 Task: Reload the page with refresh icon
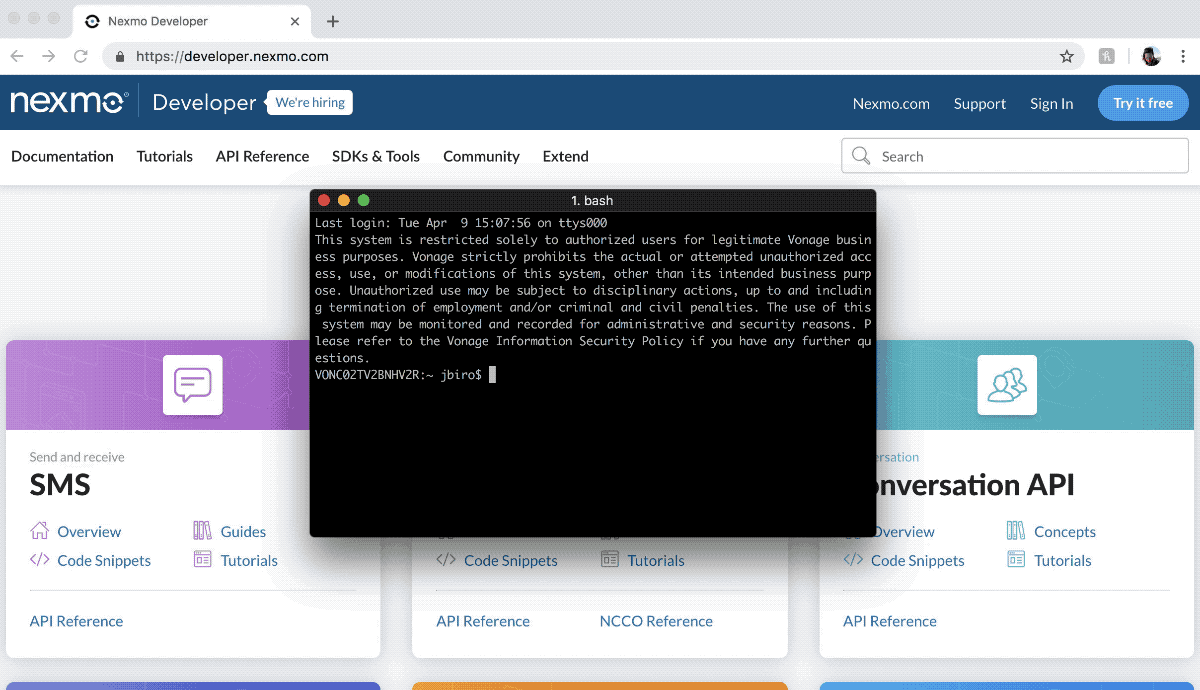pos(80,56)
